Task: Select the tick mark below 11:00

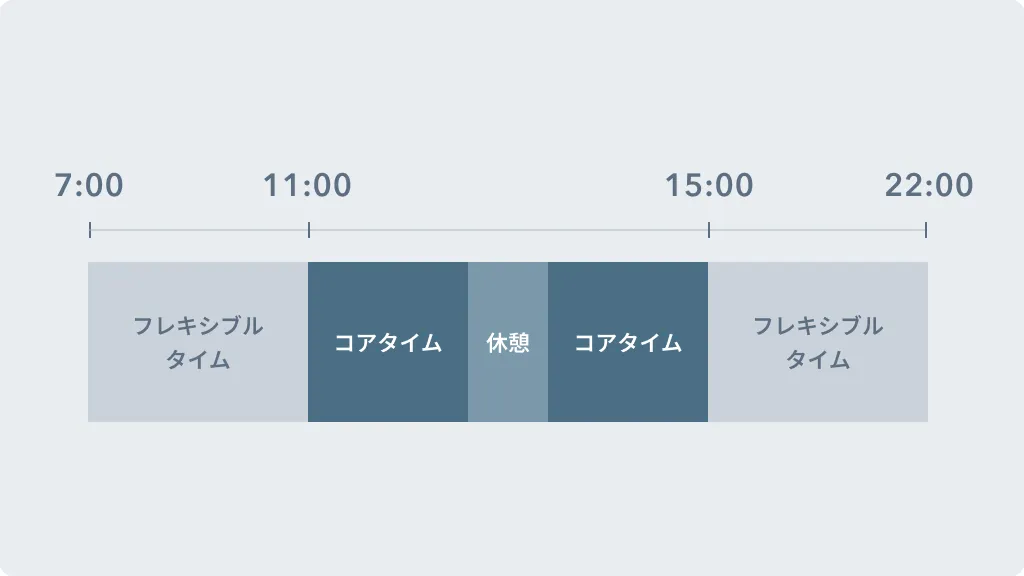Action: pyautogui.click(x=309, y=230)
